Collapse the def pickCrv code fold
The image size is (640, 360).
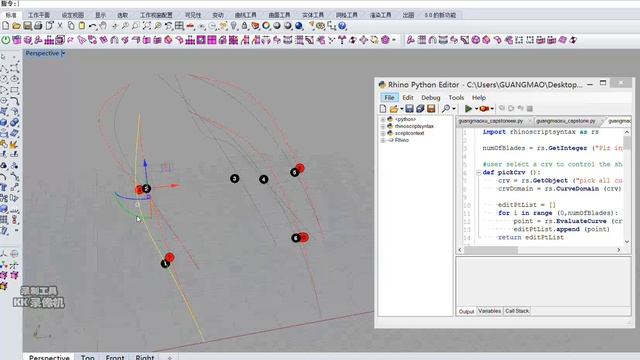[x=478, y=173]
